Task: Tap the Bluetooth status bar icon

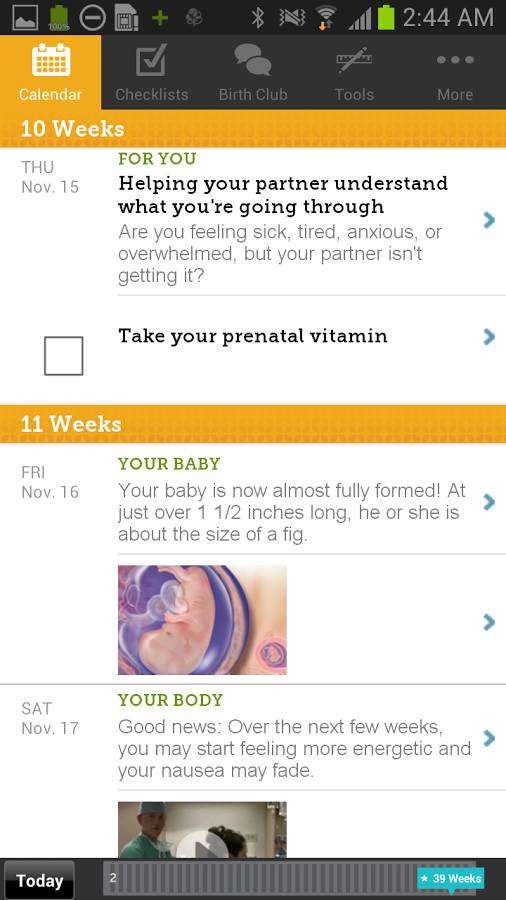Action: (258, 18)
